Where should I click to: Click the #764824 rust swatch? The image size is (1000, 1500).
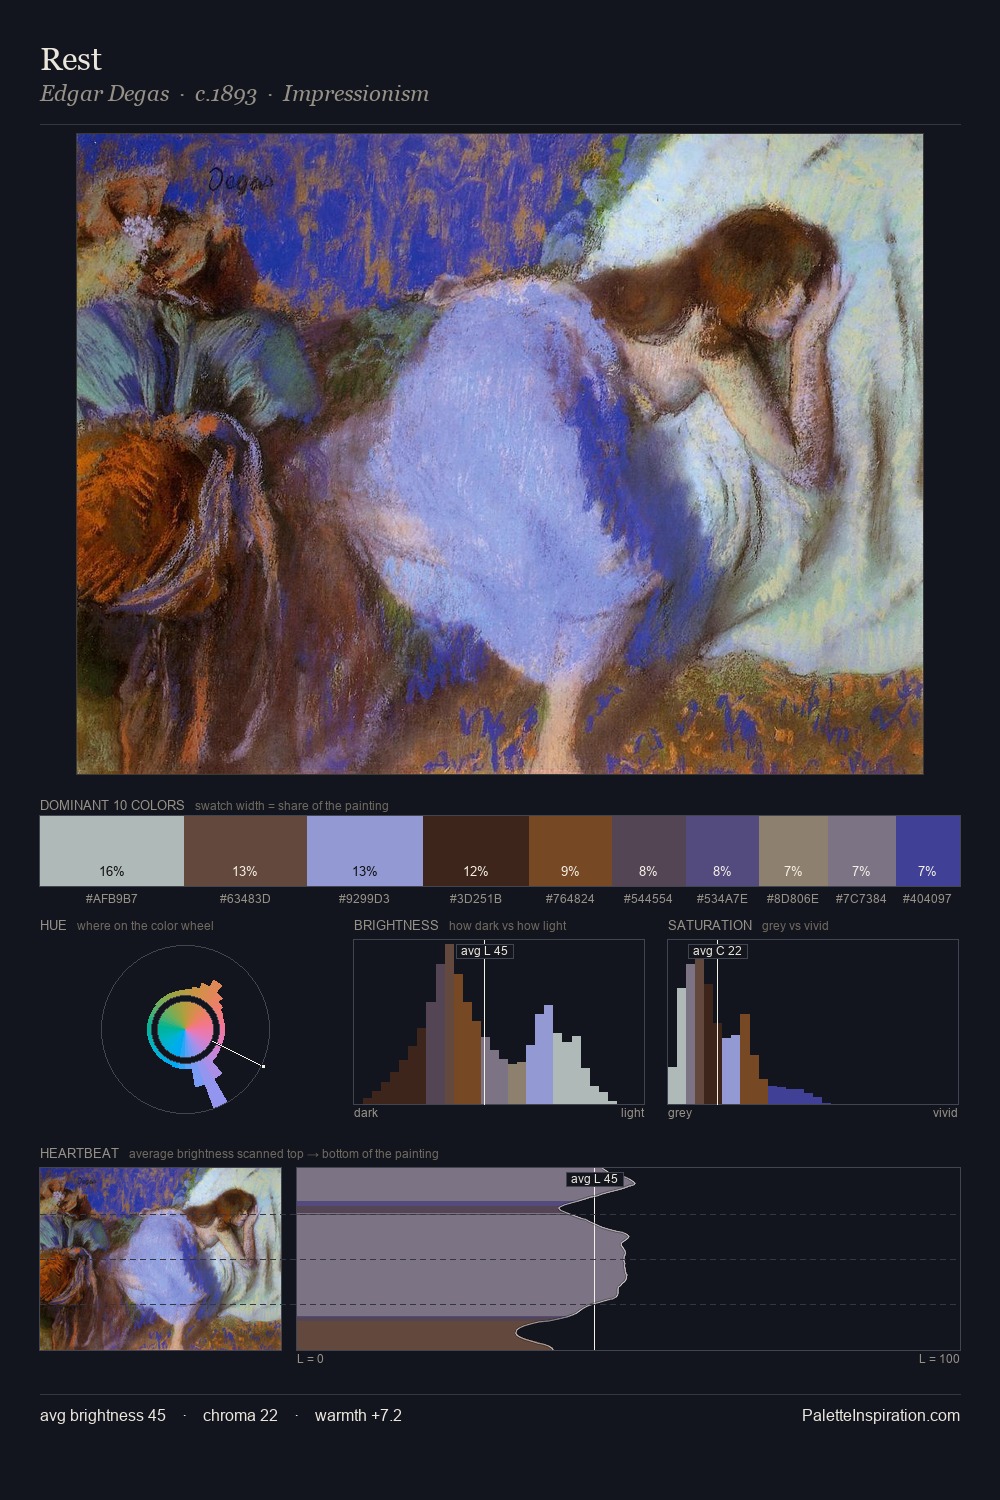point(570,851)
